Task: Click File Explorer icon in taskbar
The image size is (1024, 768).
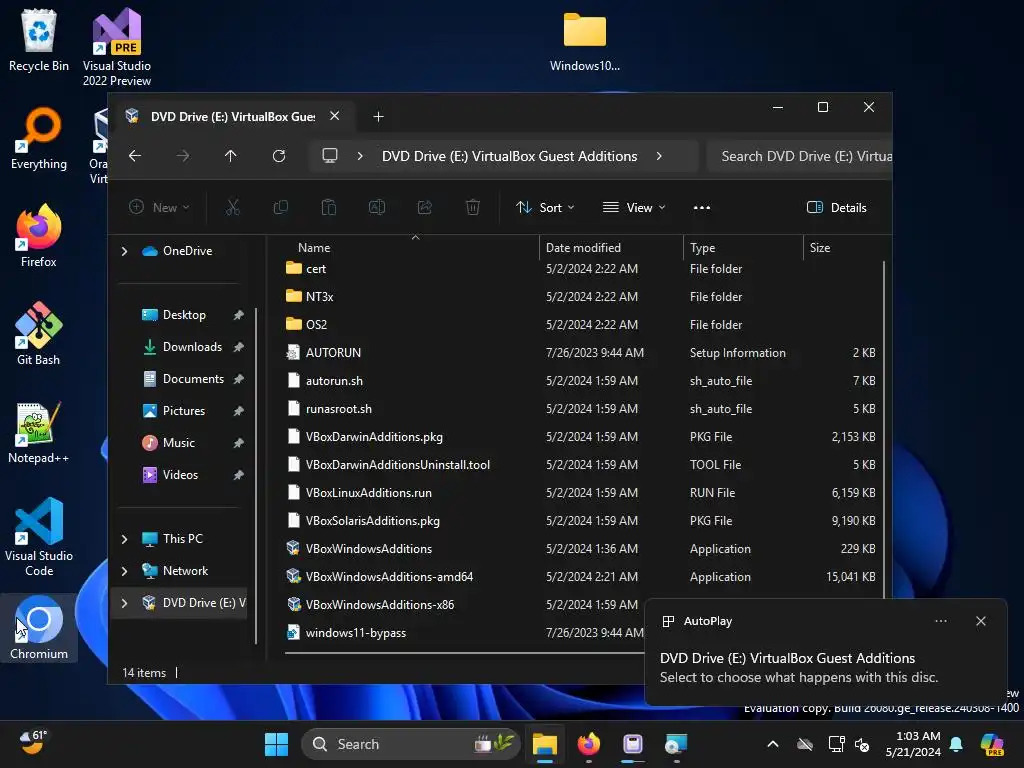Action: 545,744
